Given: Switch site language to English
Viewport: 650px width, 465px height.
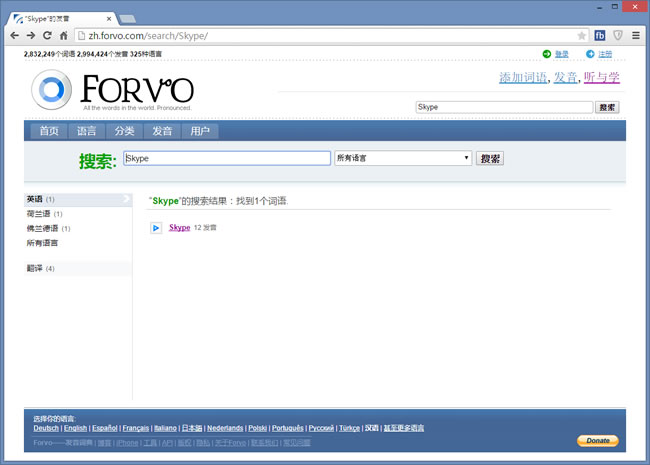Looking at the screenshot, I should (75, 428).
